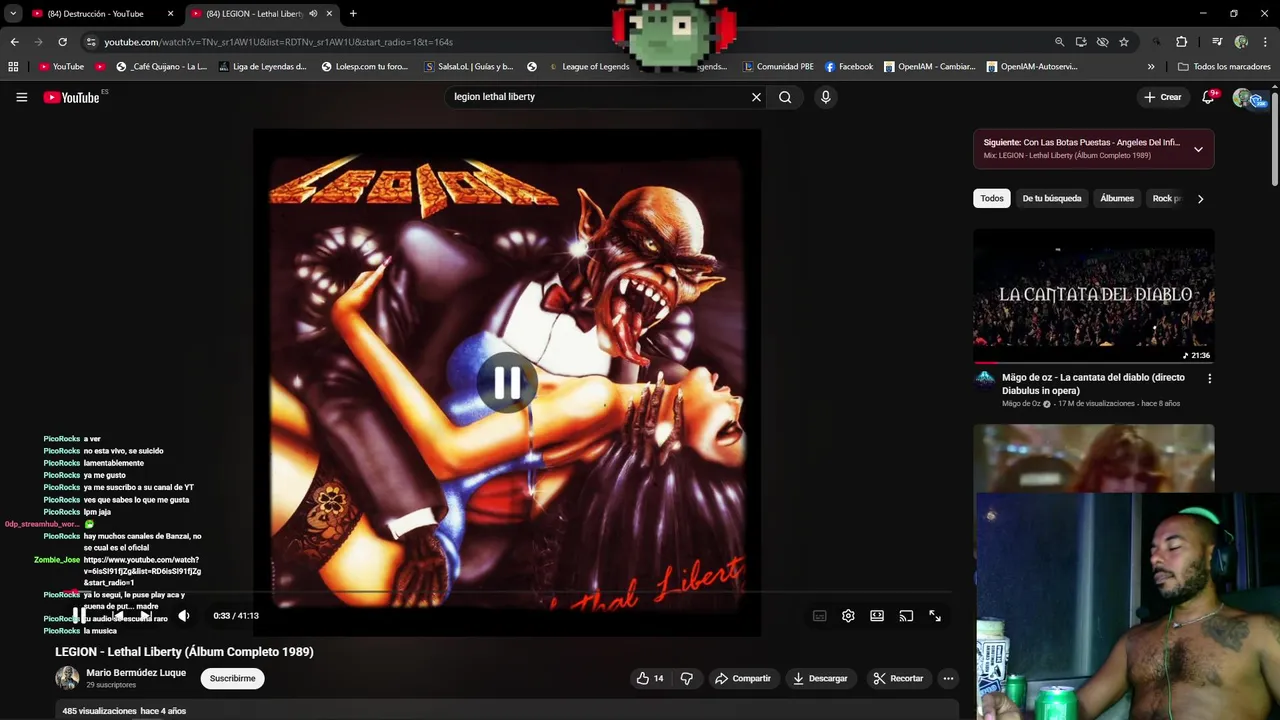This screenshot has width=1280, height=720.
Task: Click Recortar clip button
Action: [898, 678]
